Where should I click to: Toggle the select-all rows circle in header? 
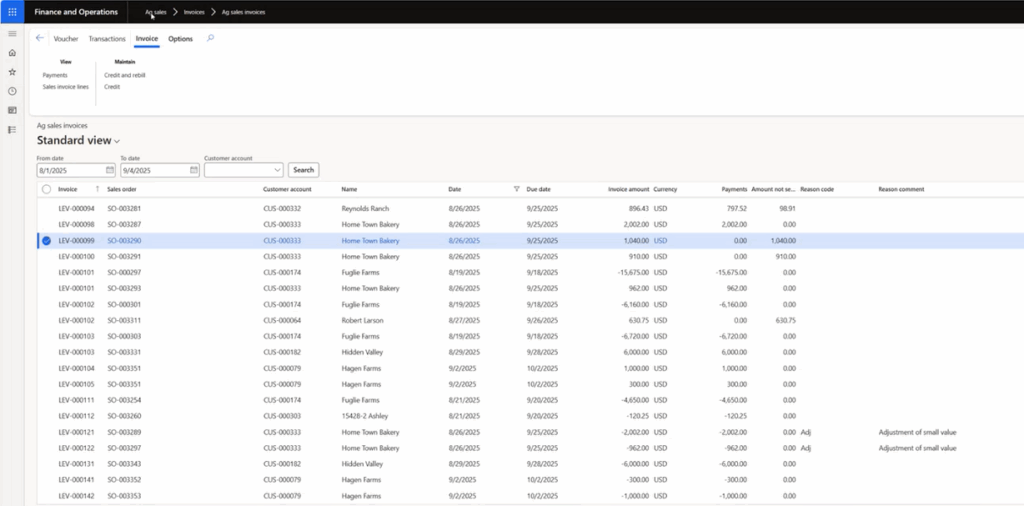pos(46,189)
